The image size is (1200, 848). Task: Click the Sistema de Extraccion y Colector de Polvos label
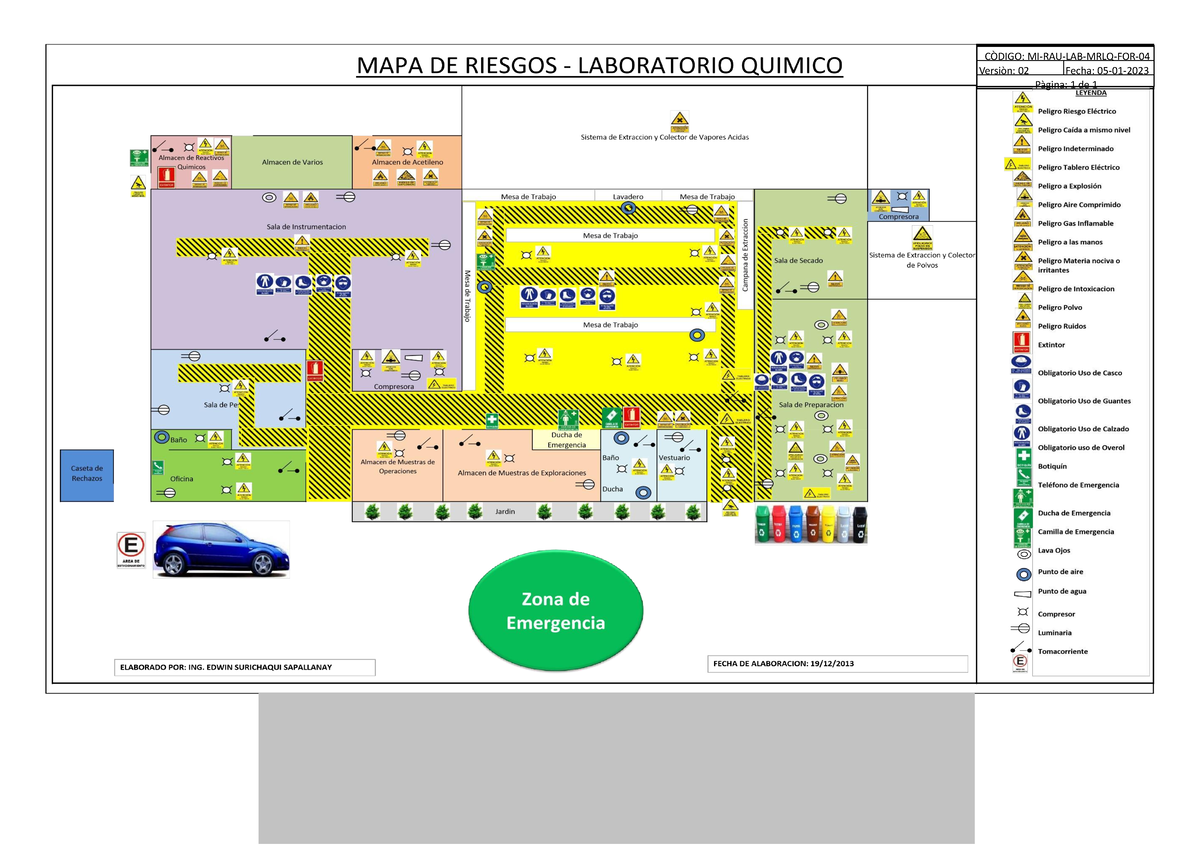tap(922, 260)
